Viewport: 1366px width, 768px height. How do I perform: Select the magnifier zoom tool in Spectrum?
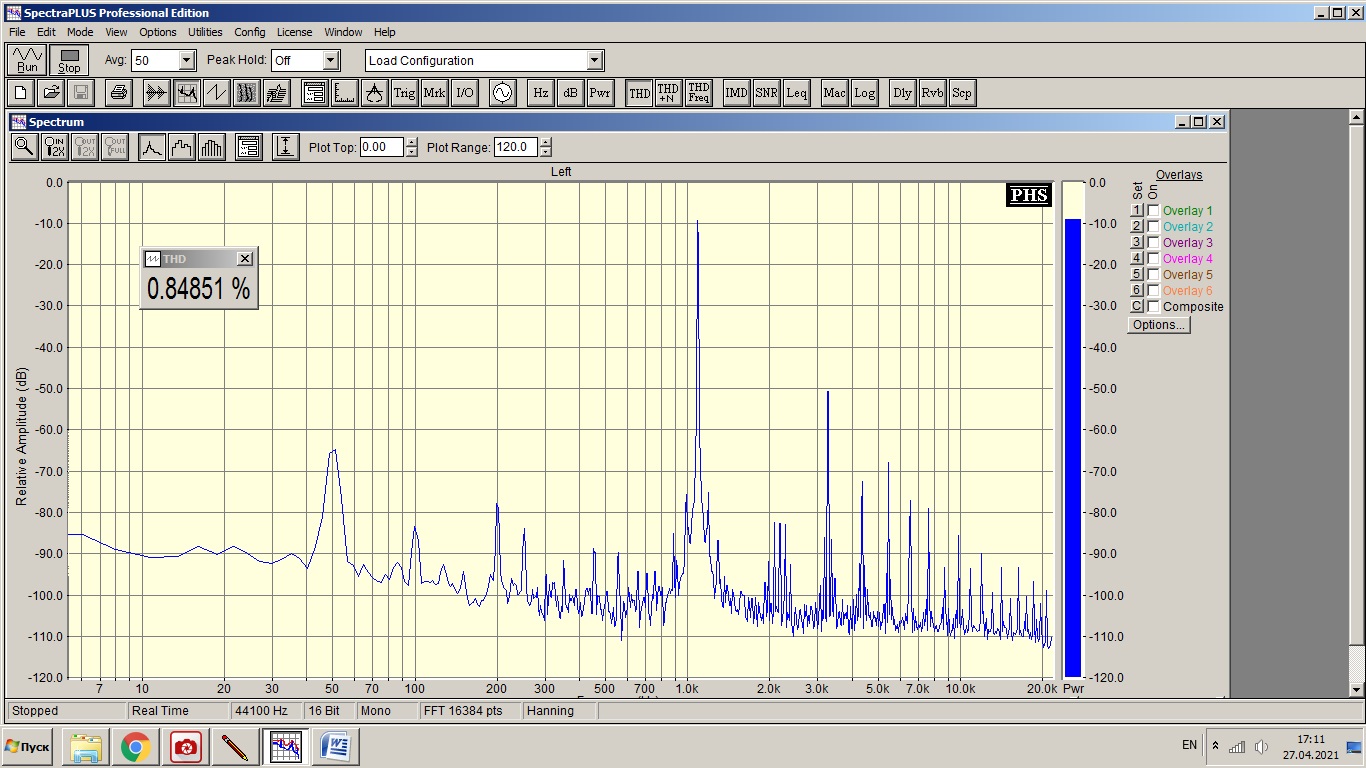pyautogui.click(x=24, y=147)
